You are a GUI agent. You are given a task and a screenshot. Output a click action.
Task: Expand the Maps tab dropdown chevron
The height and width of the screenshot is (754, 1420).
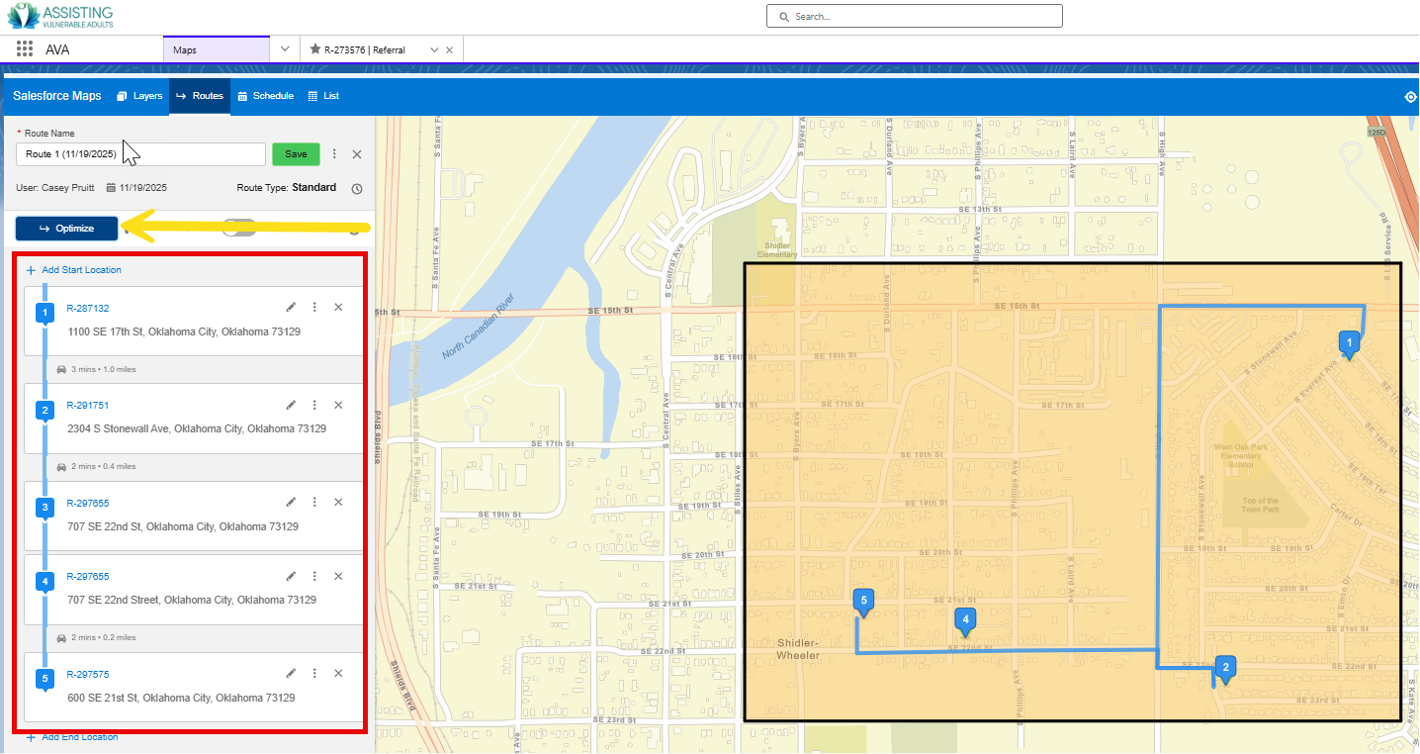click(x=284, y=49)
